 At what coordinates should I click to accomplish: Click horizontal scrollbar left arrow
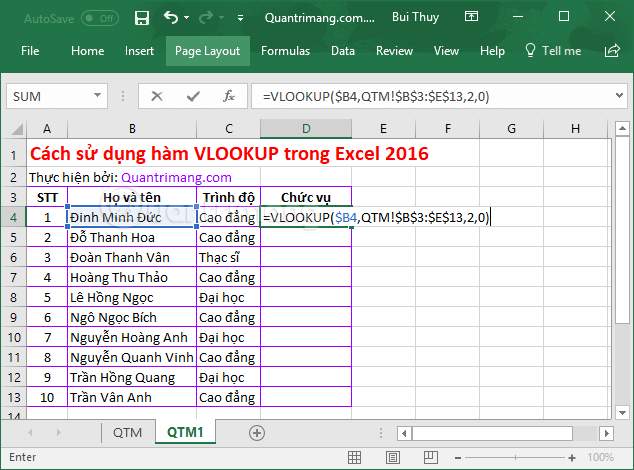click(x=404, y=434)
